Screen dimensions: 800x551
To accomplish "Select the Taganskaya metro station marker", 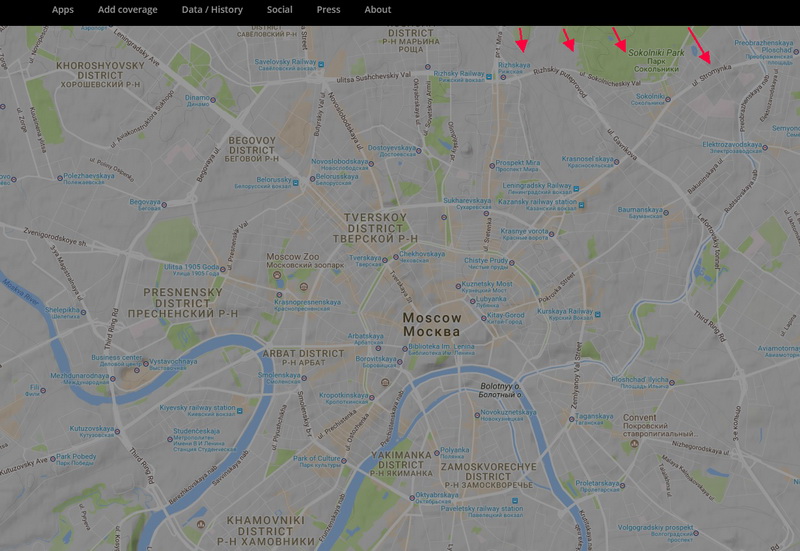I will pos(571,419).
